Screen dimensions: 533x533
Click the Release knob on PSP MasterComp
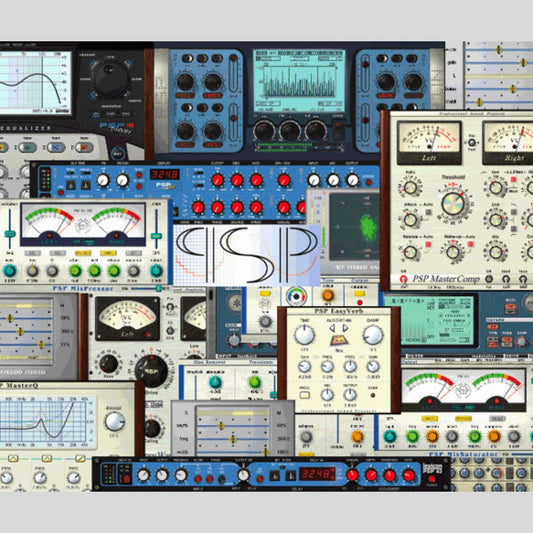click(x=410, y=252)
